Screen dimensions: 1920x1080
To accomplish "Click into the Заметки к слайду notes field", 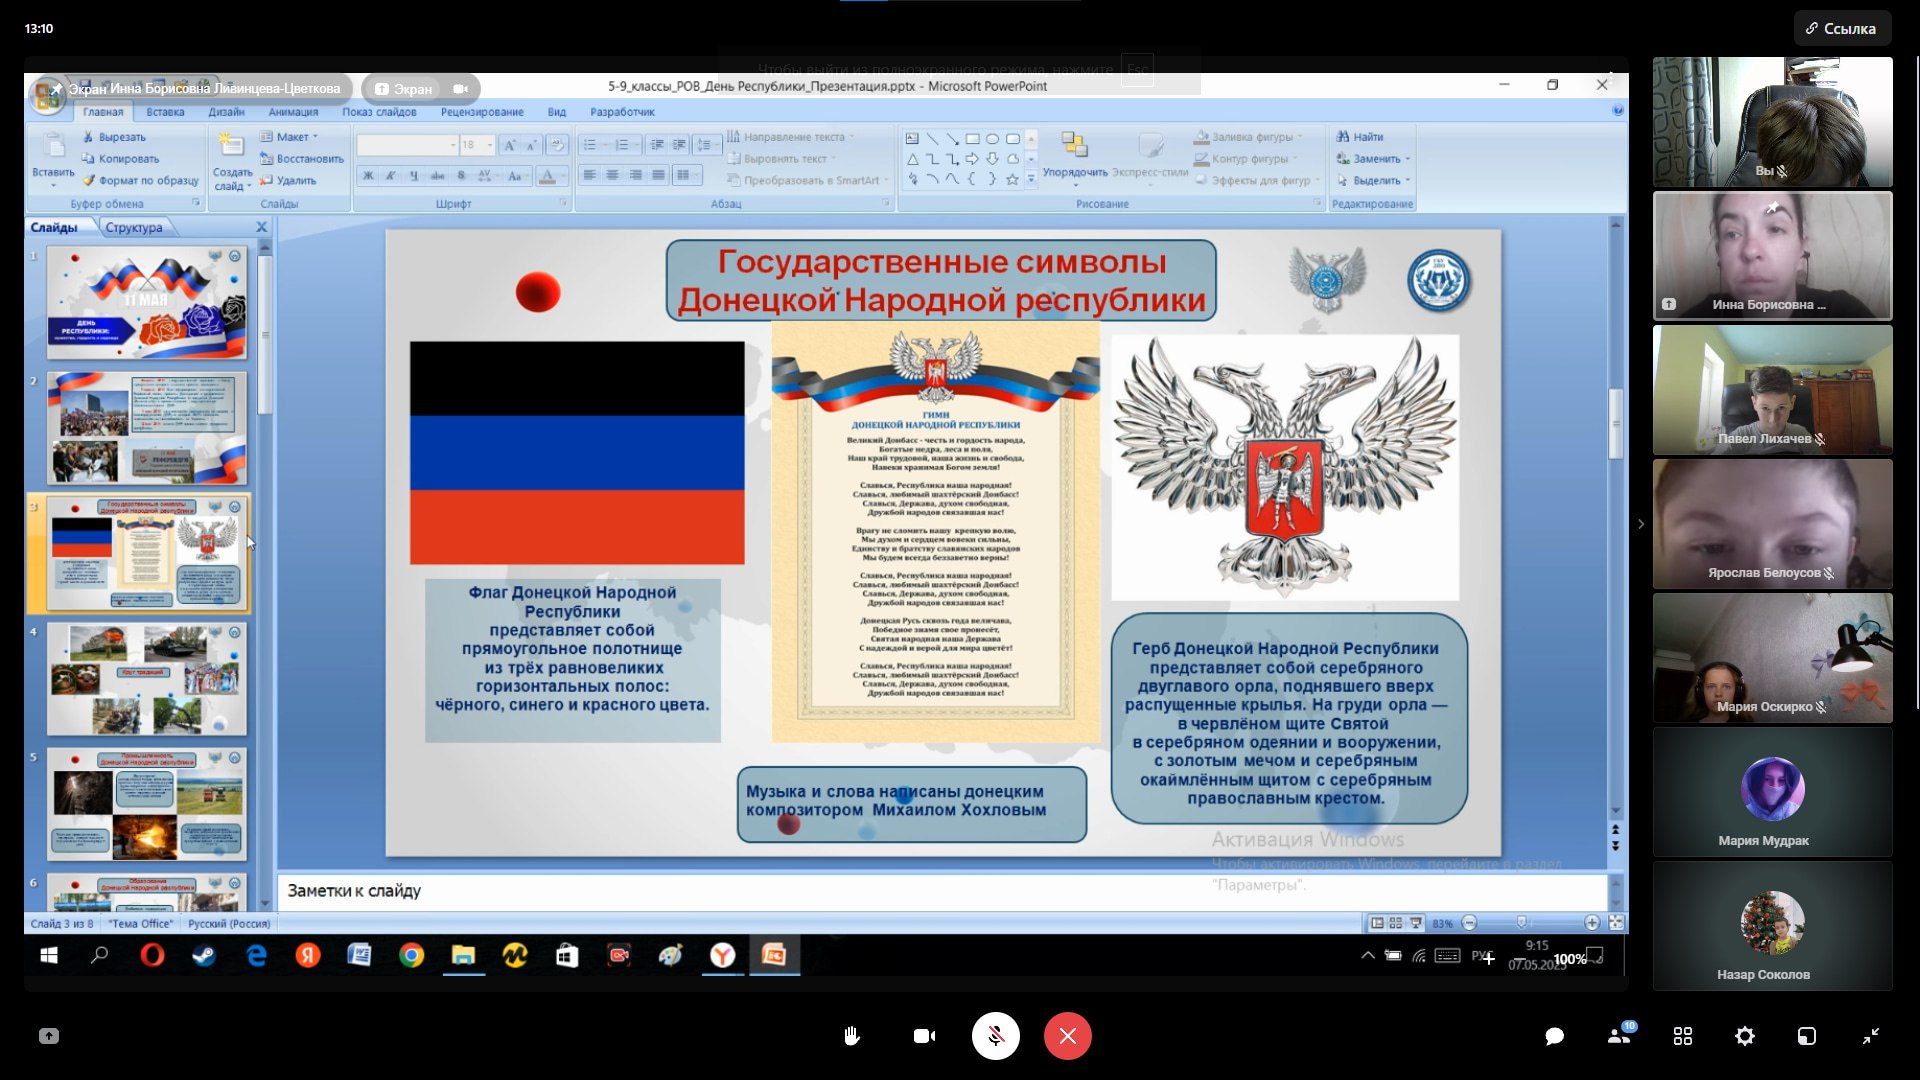I will pos(941,890).
